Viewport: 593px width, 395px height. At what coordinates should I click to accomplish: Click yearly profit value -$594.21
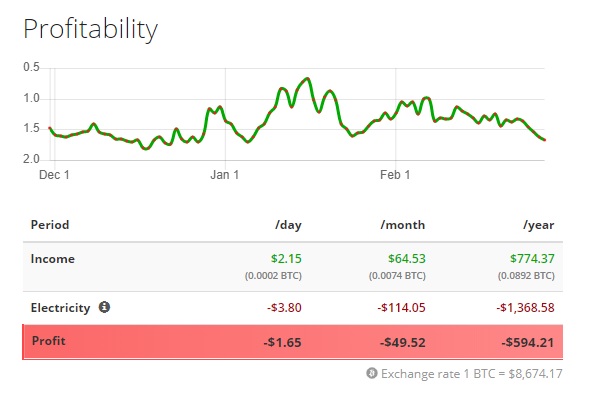pos(528,342)
